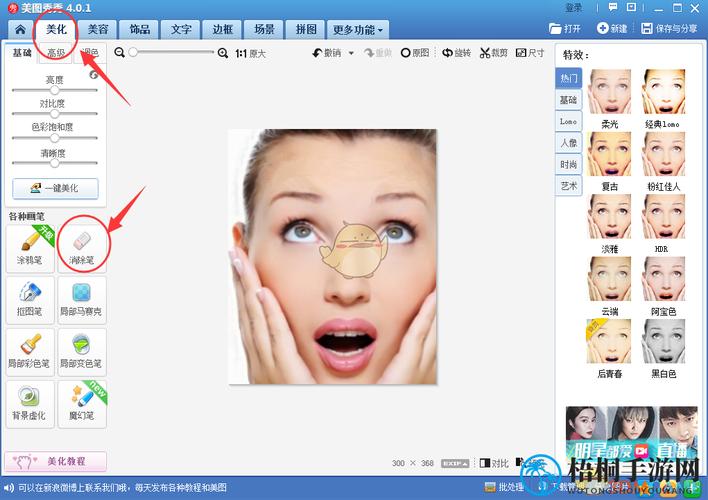The width and height of the screenshot is (708, 500).
Task: Toggle the 对比 compare view
Action: coord(494,463)
